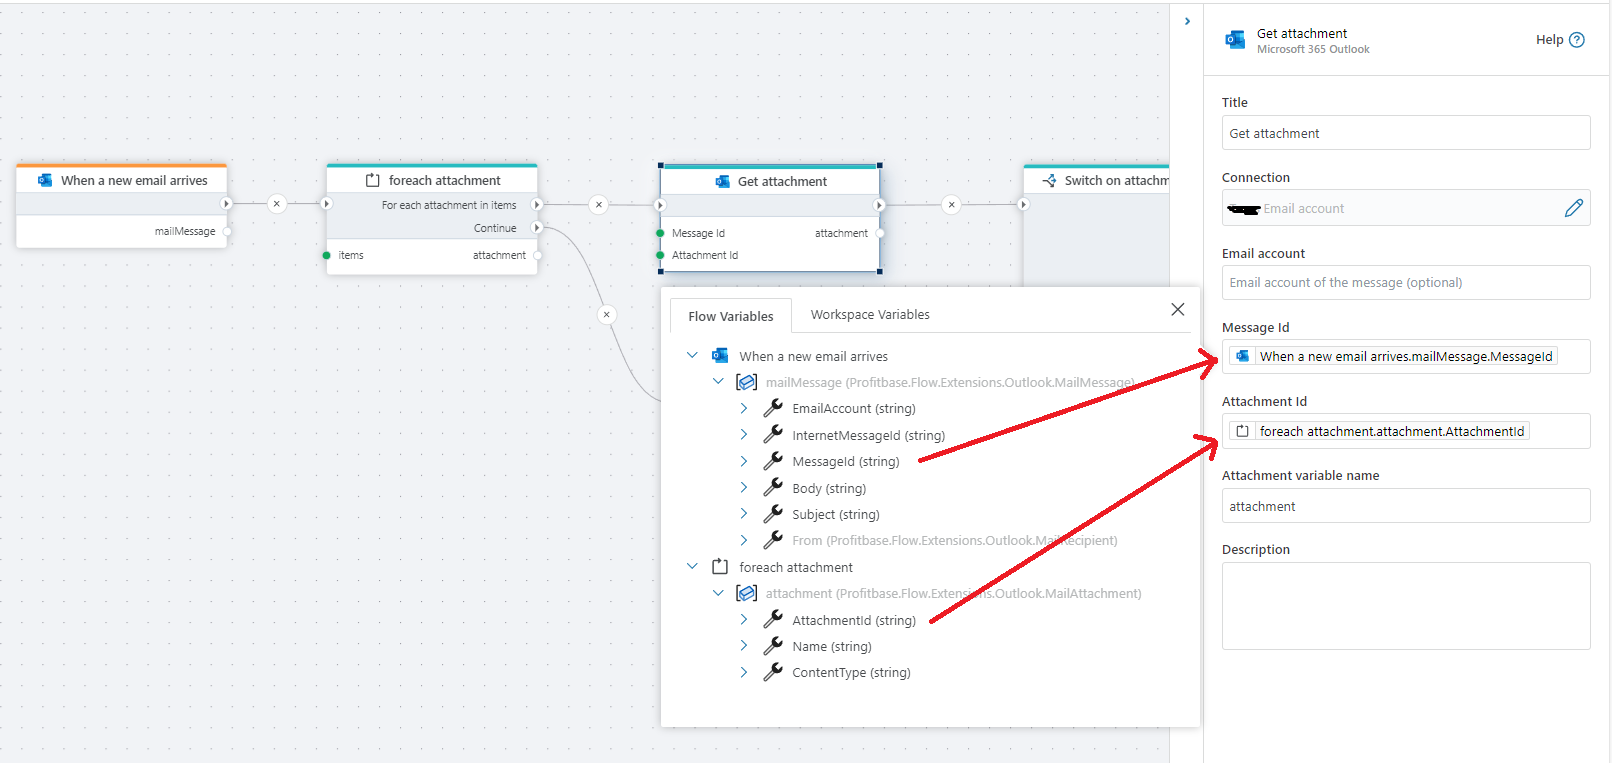
Task: Click the Description text area
Action: [1405, 606]
